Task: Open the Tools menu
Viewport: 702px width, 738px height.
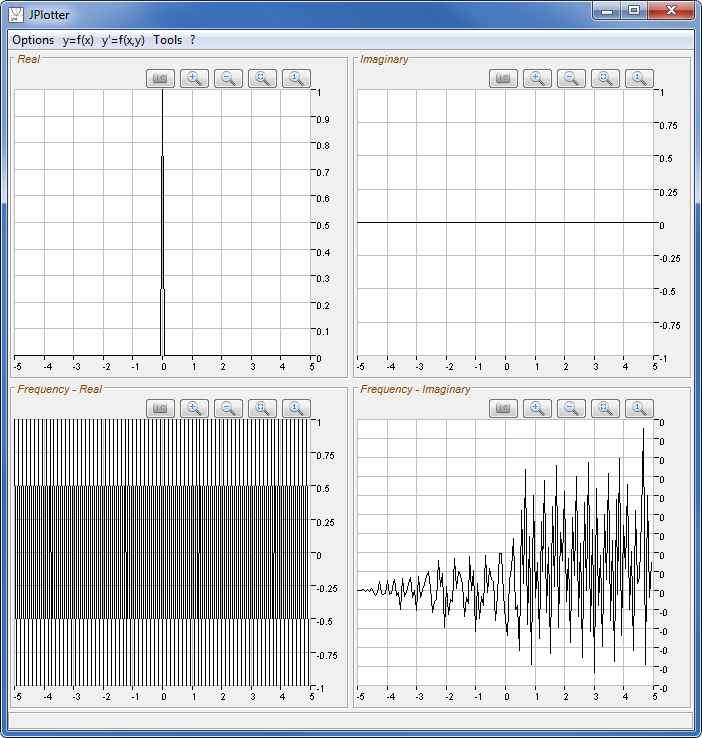Action: tap(168, 40)
